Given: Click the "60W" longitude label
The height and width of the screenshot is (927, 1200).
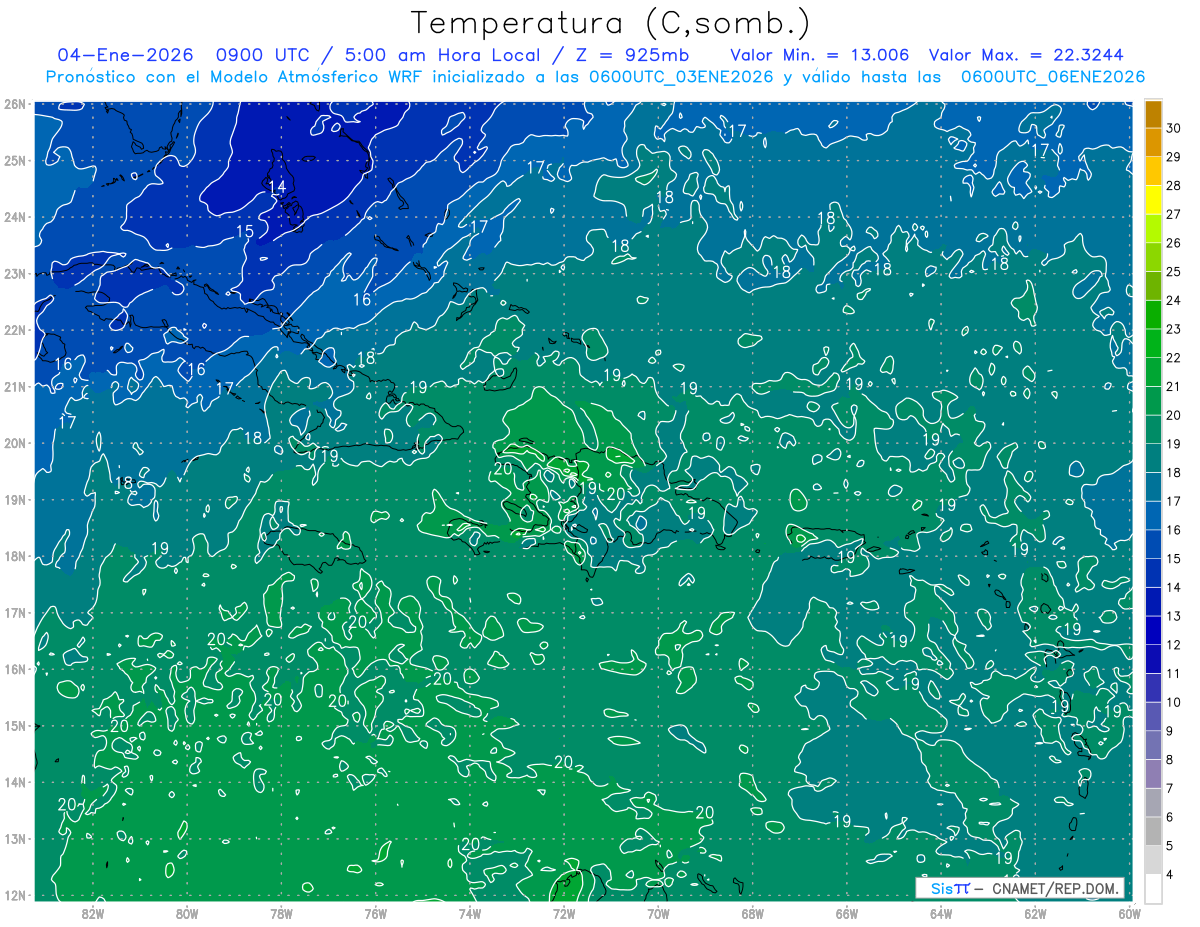Looking at the screenshot, I should coord(1130,913).
